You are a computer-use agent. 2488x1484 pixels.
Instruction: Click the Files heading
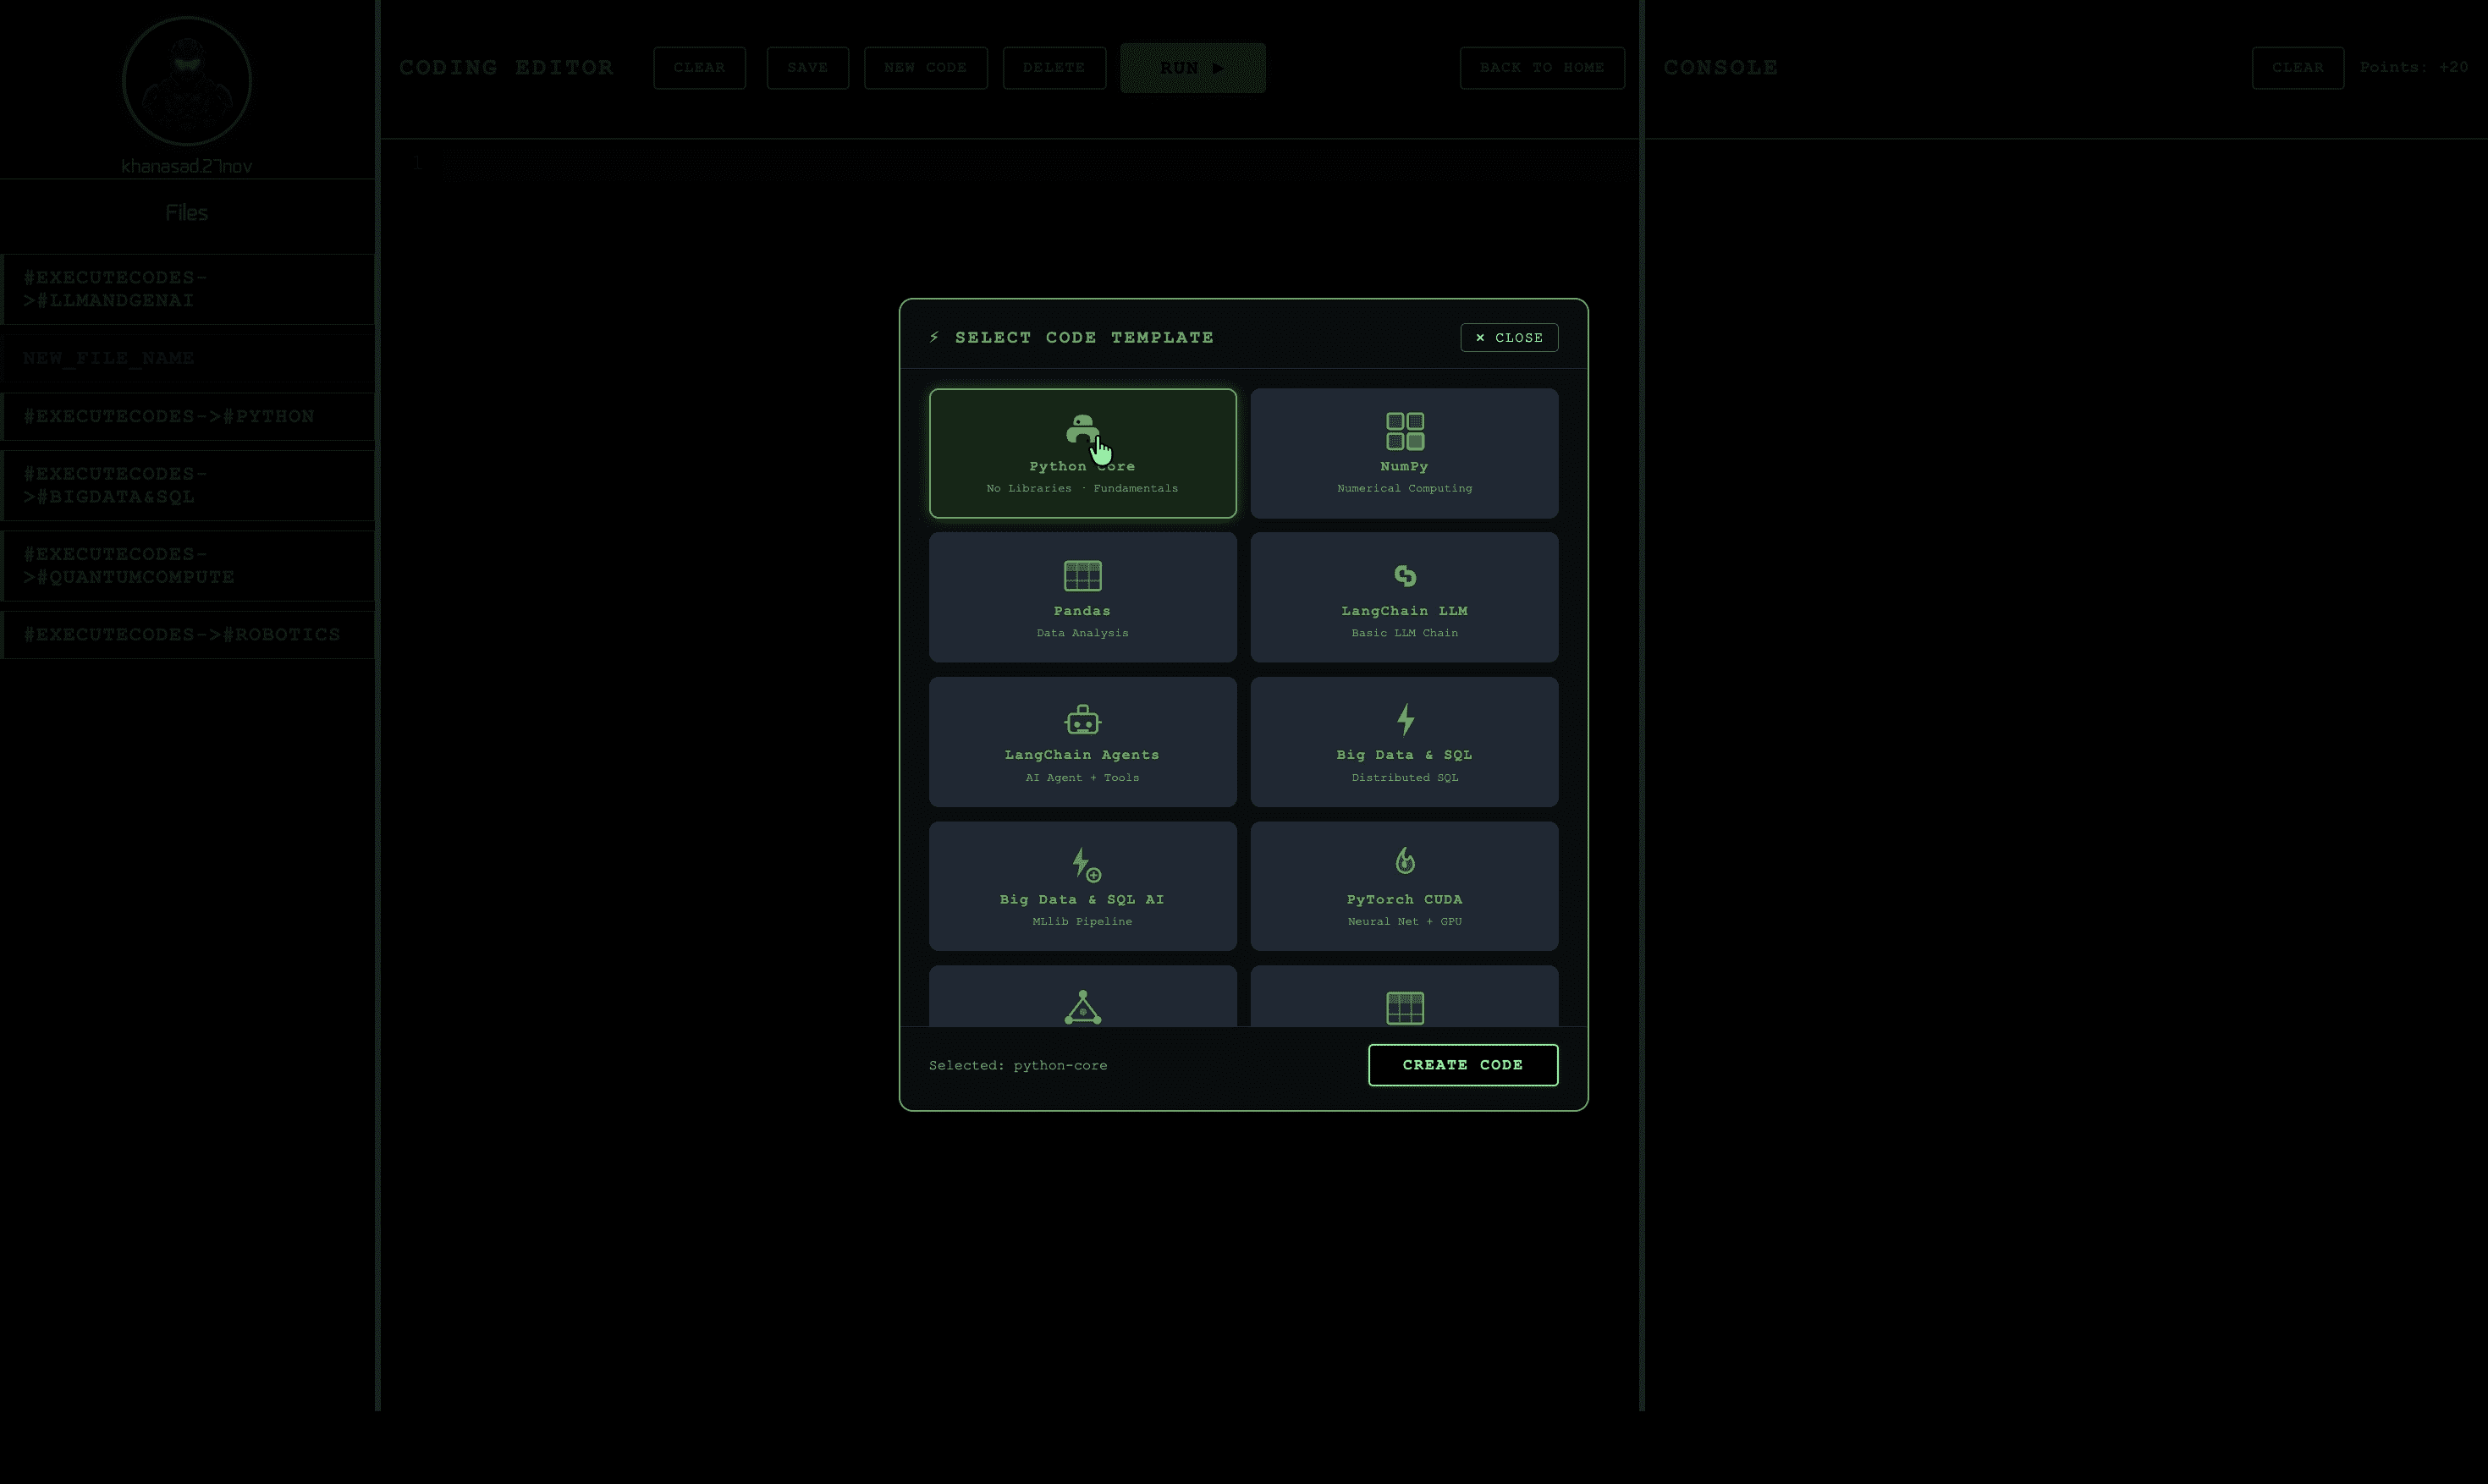[187, 213]
